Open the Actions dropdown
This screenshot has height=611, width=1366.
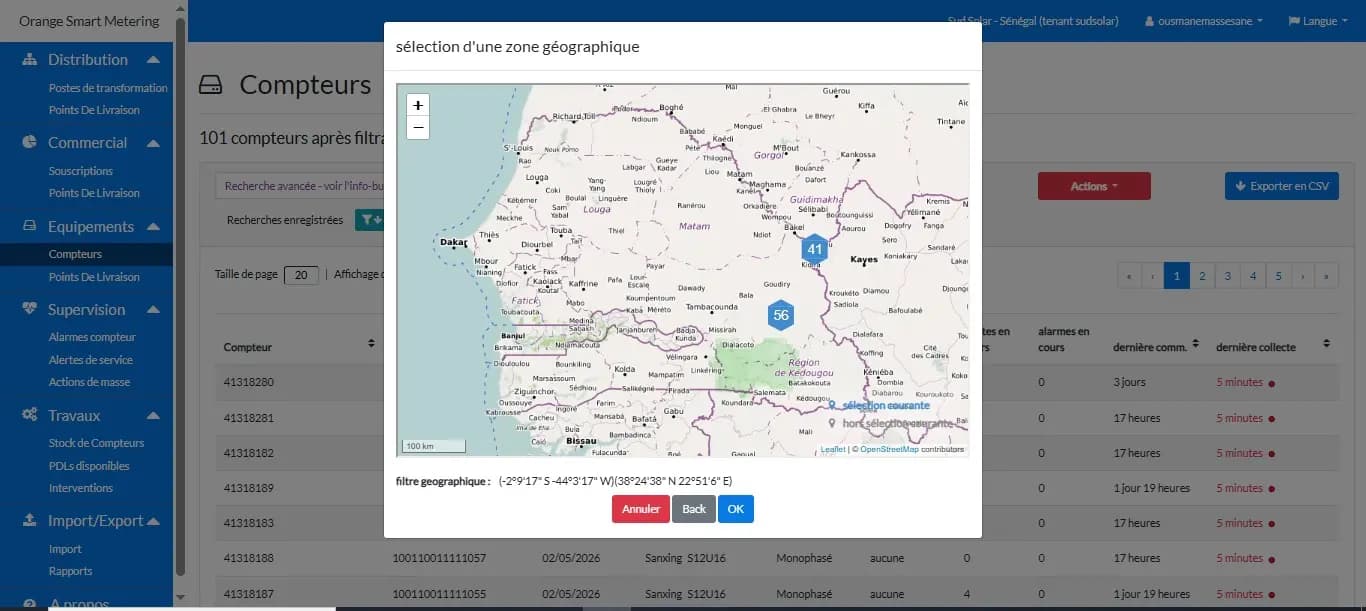click(1094, 186)
